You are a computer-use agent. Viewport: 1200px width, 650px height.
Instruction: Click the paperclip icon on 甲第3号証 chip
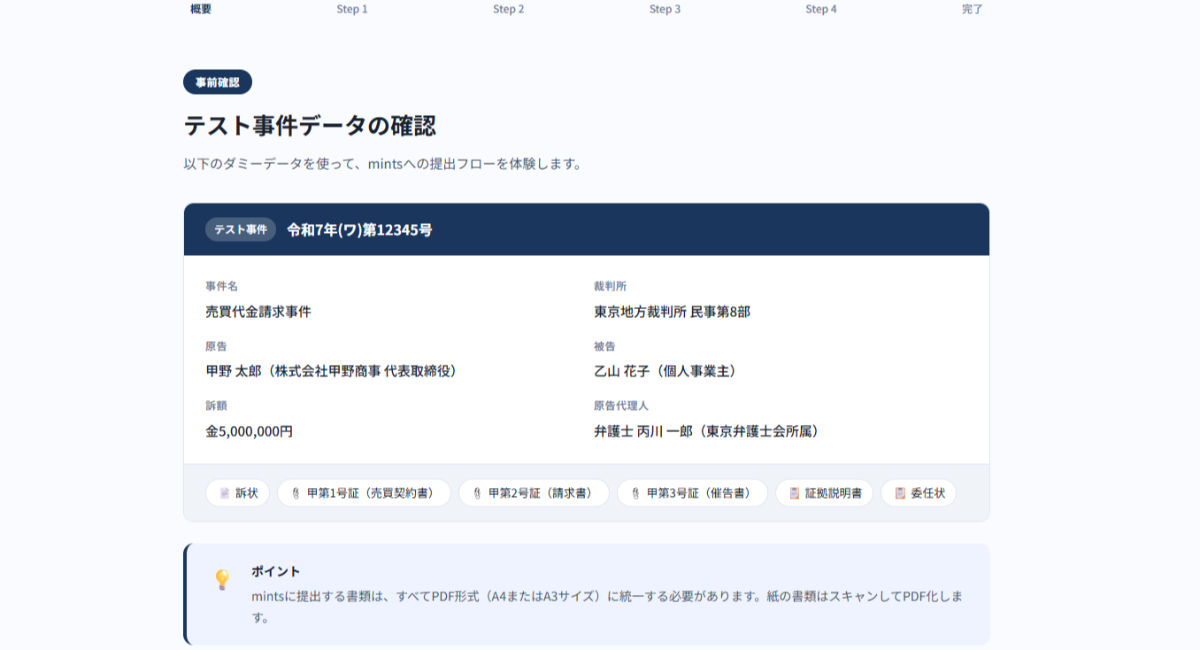click(636, 493)
